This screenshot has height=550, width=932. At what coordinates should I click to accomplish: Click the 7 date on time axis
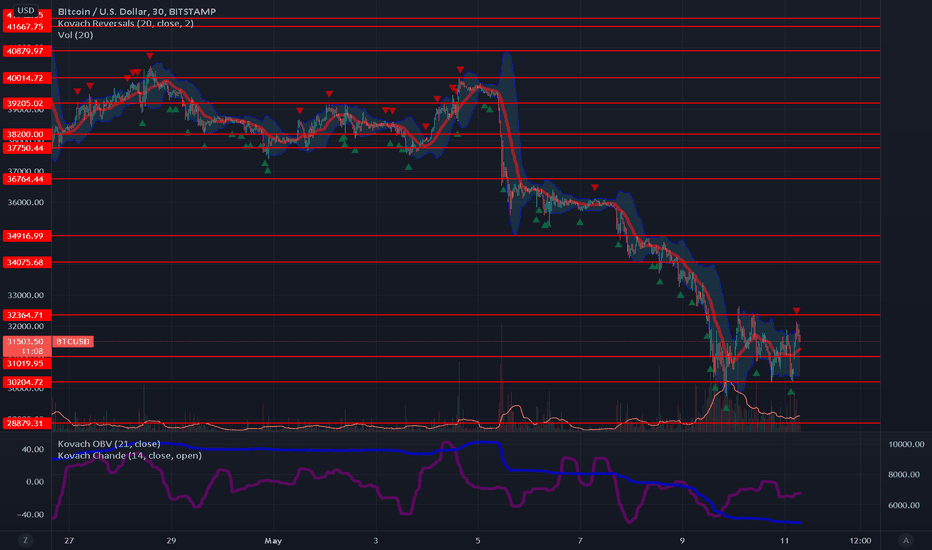580,540
